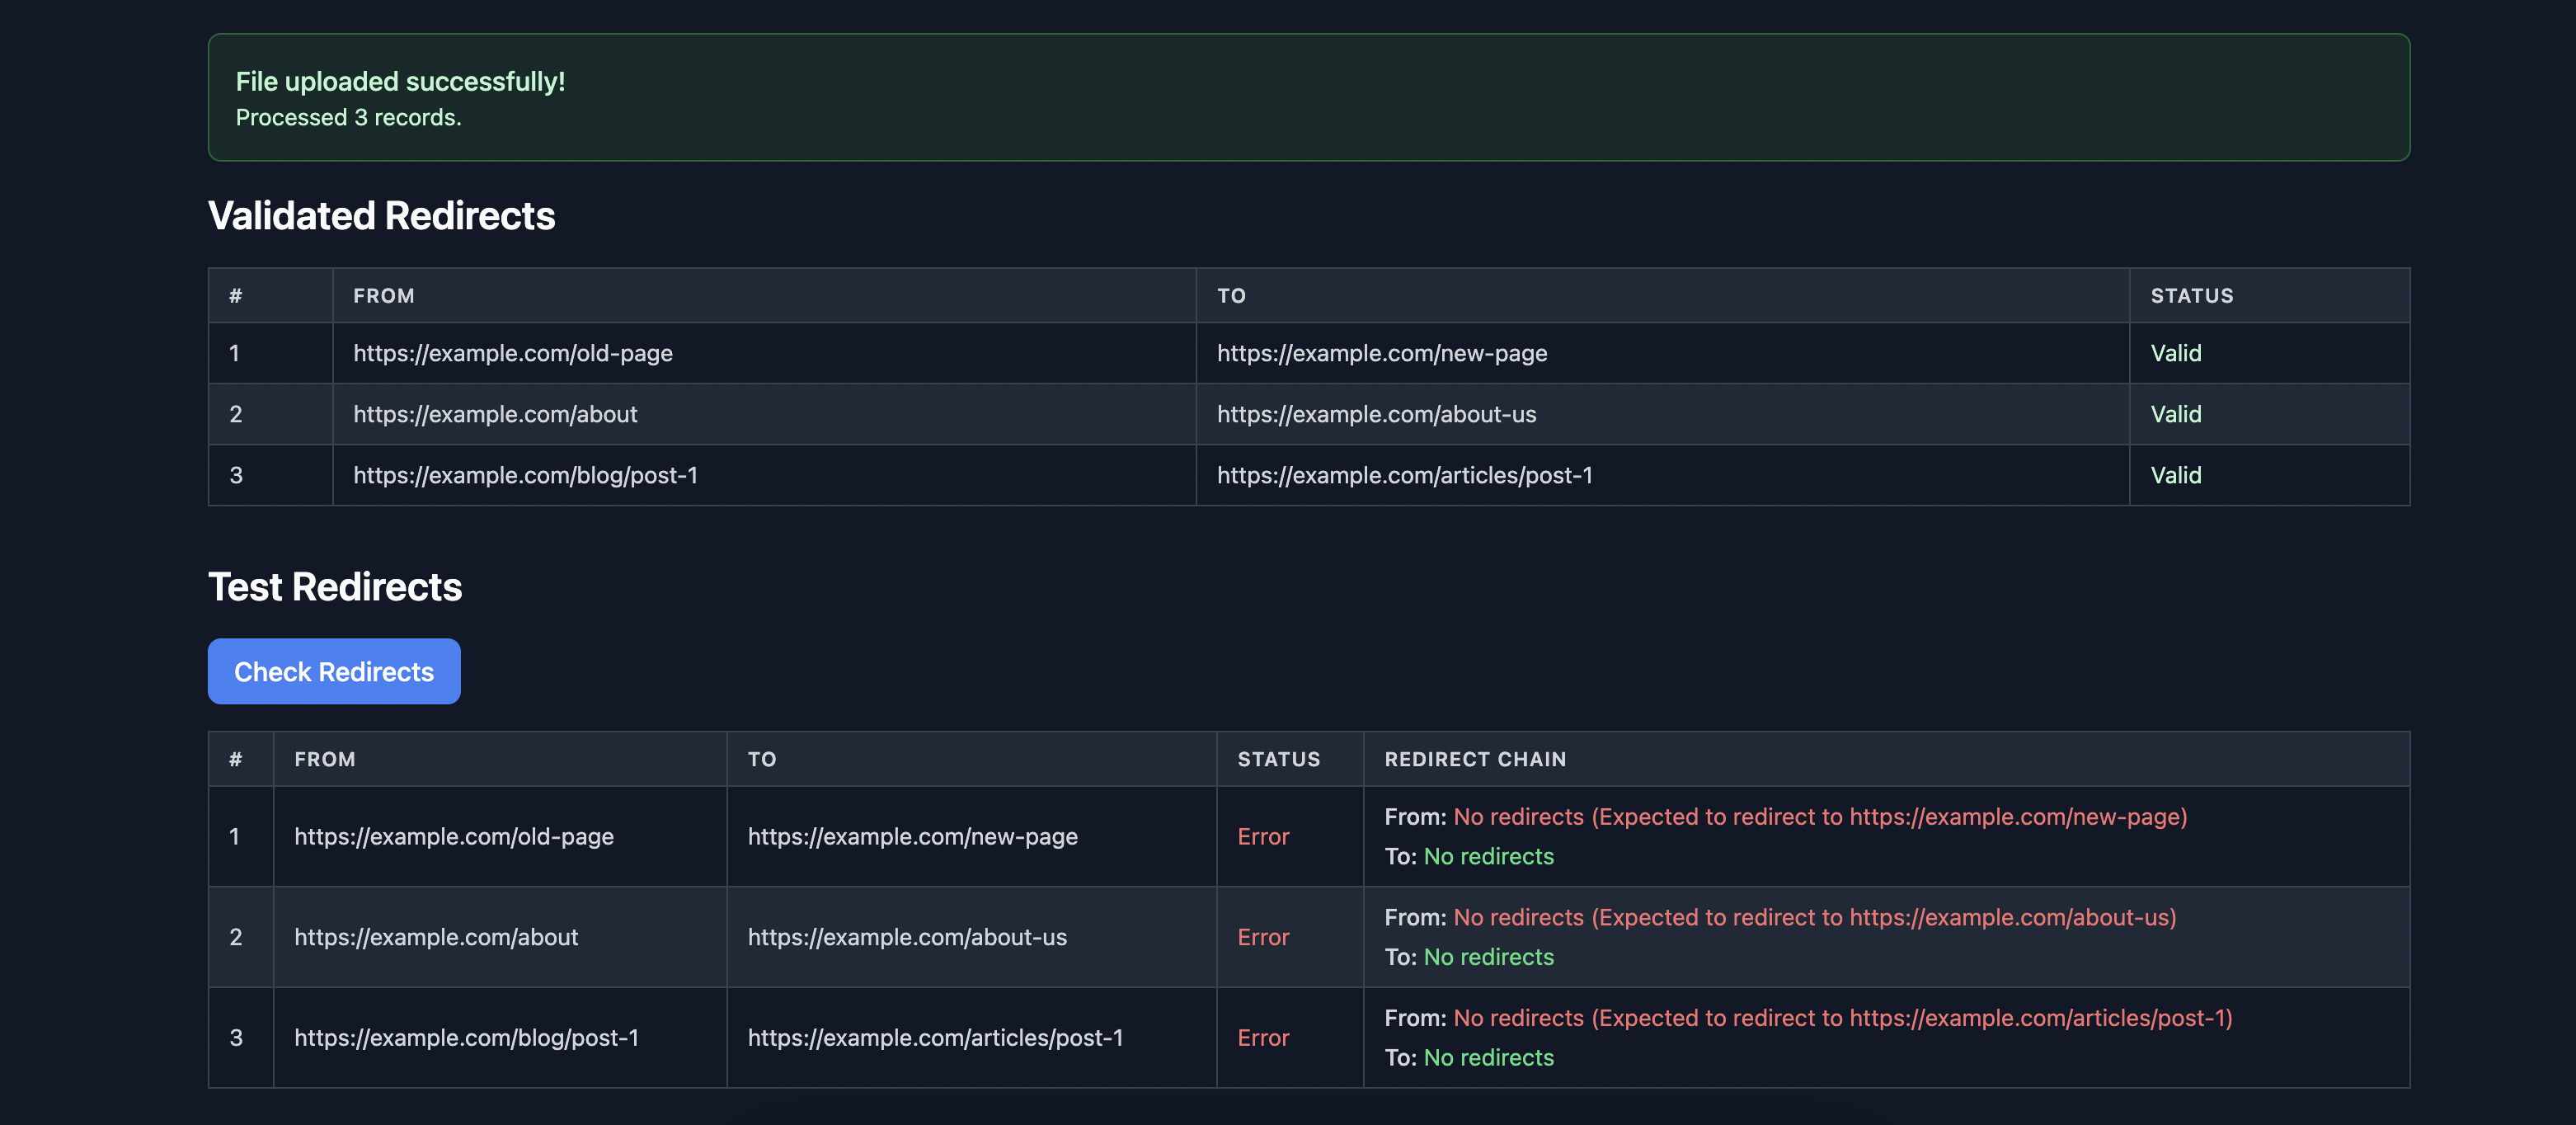Click REDIRECT CHAIN column header
This screenshot has height=1125, width=2576.
(x=1475, y=759)
